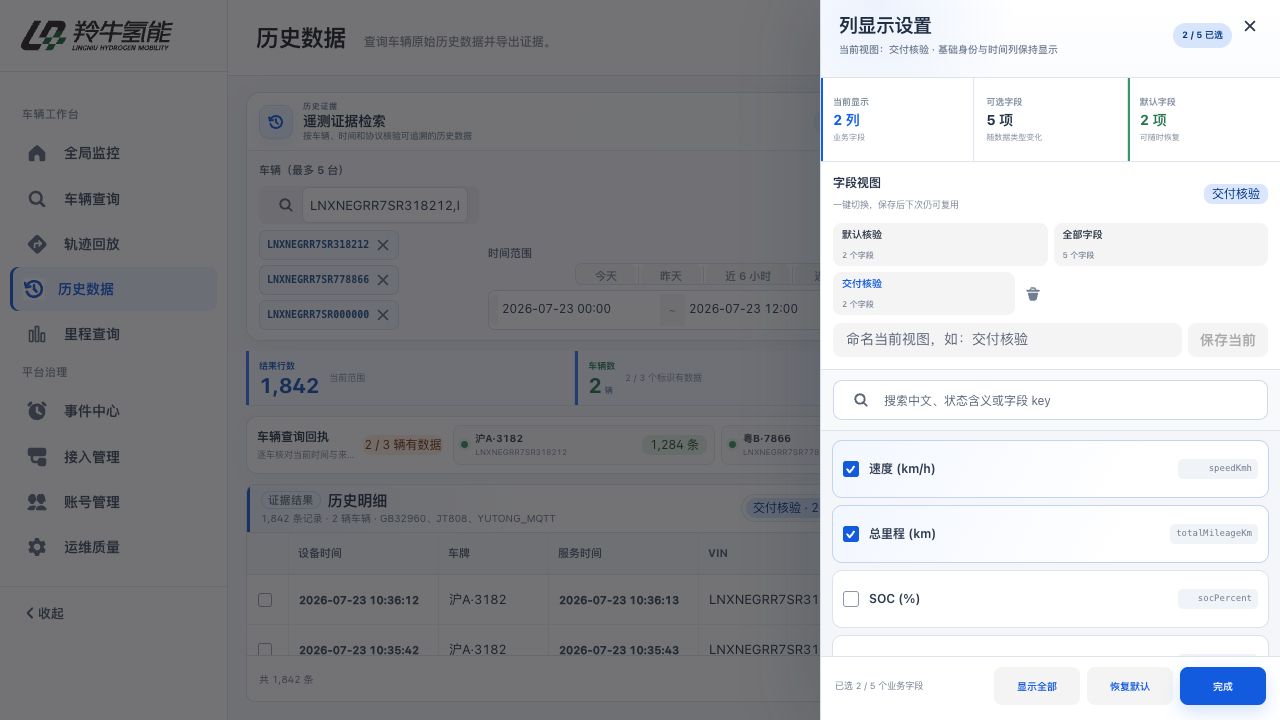Open 事件中心 in the sidebar

tap(113, 411)
